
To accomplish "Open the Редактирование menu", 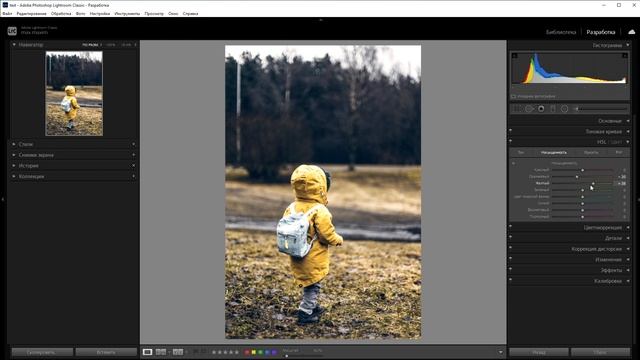I will [x=31, y=13].
